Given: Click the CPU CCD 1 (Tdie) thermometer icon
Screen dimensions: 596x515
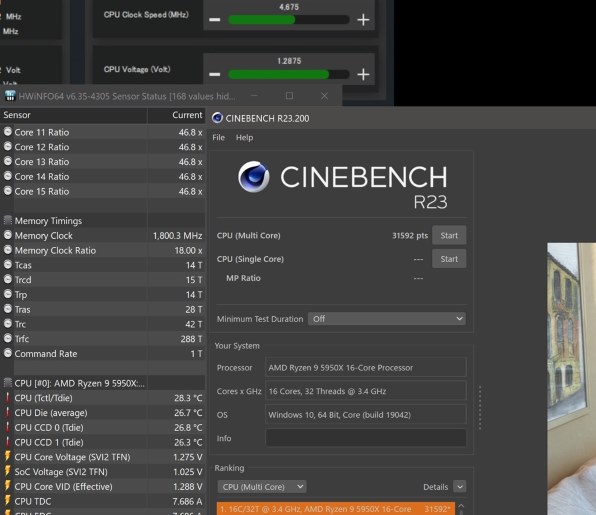Looking at the screenshot, I should [x=7, y=442].
